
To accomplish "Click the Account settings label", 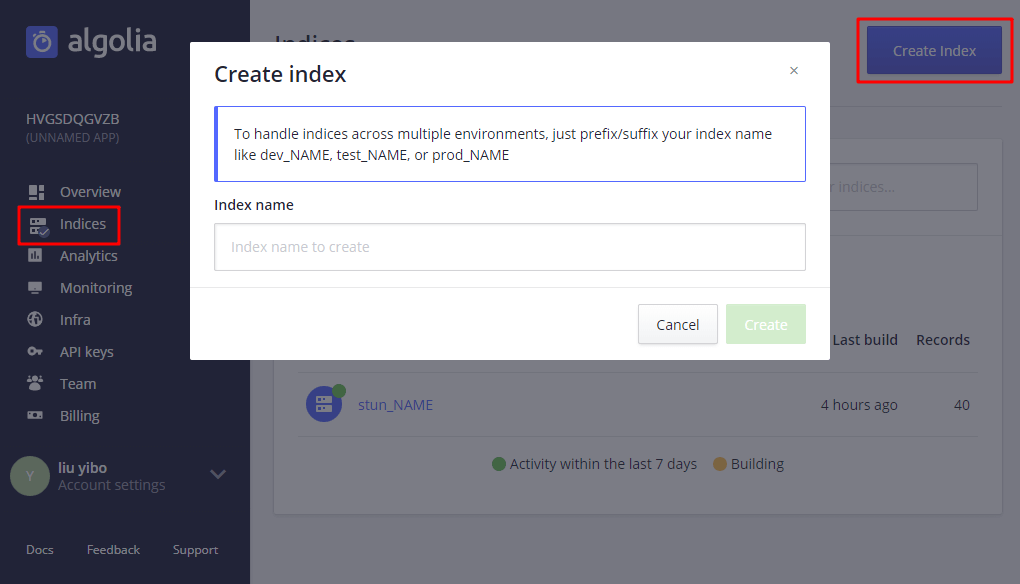I will pos(111,485).
